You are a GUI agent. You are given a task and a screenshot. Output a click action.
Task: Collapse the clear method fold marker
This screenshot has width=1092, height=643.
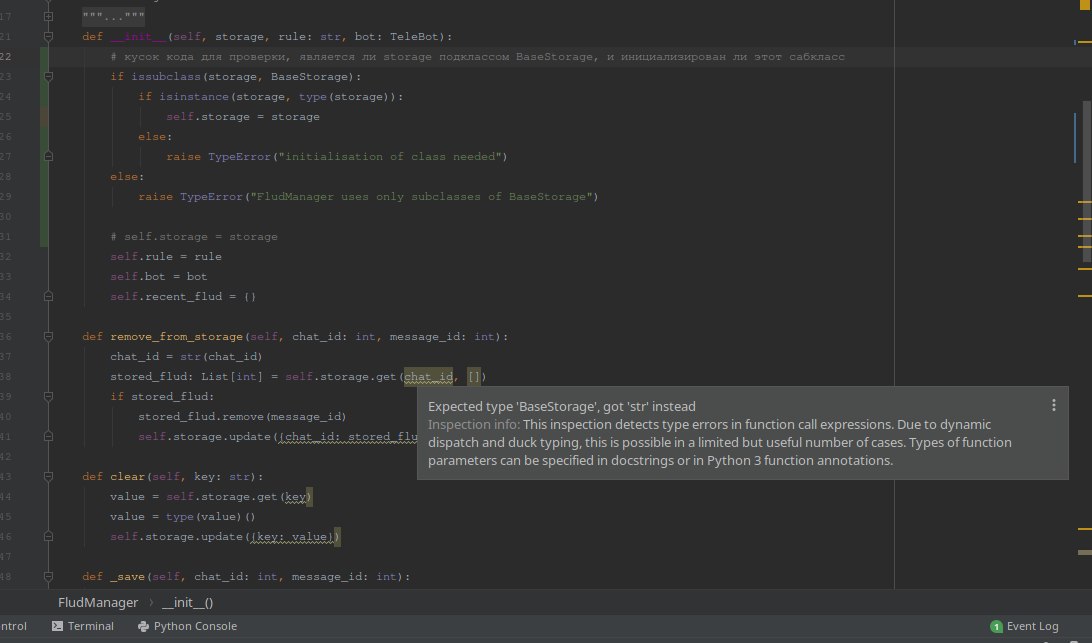[x=48, y=477]
